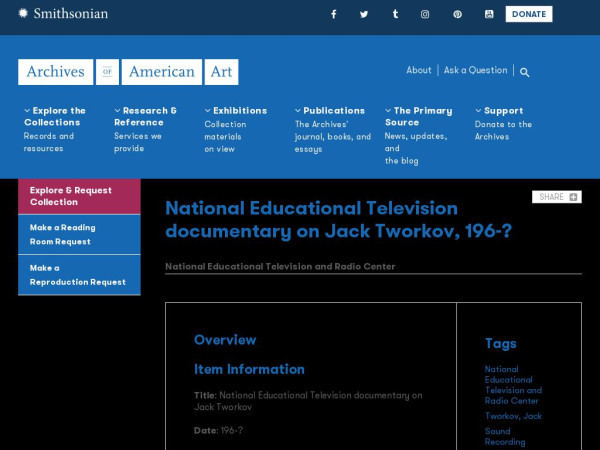Click the page title about Jack Tworkov

(x=338, y=220)
